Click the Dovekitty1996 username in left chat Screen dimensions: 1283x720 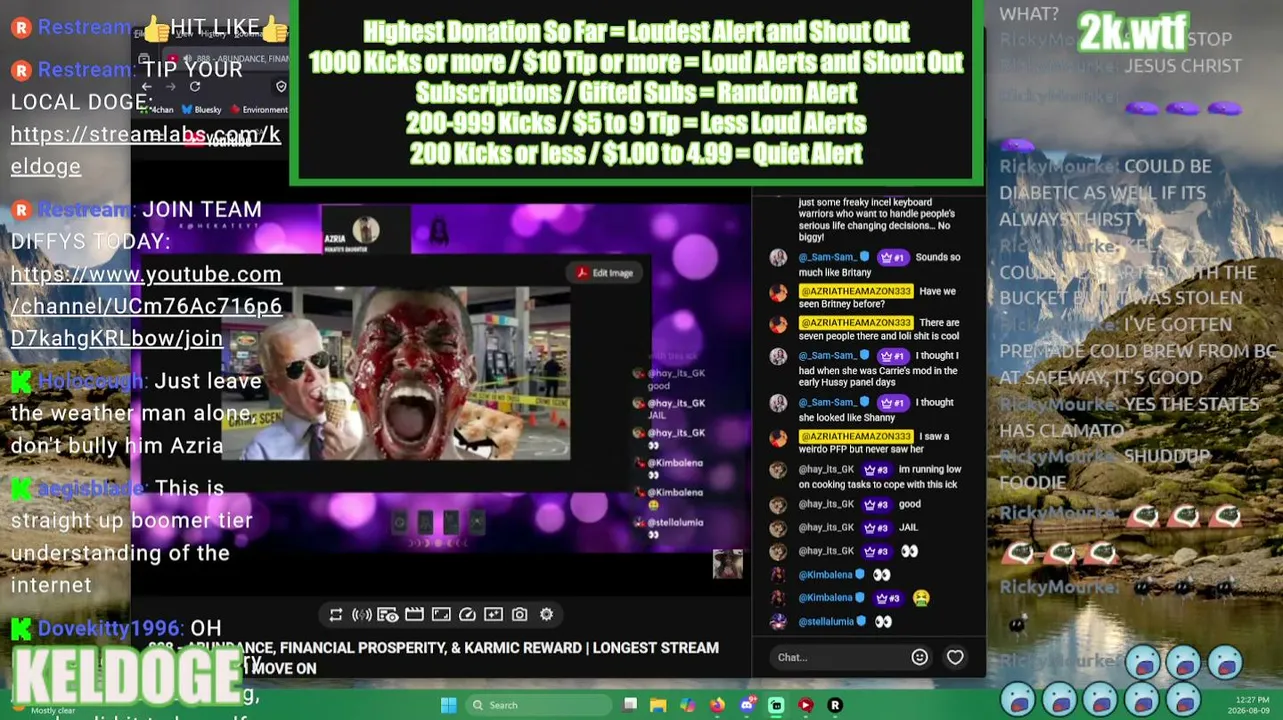tap(110, 629)
